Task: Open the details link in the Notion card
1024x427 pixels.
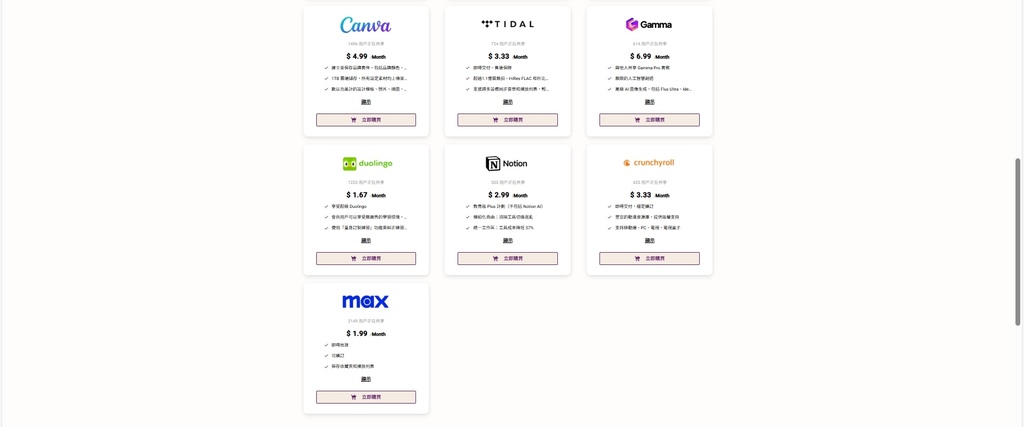Action: click(x=507, y=240)
